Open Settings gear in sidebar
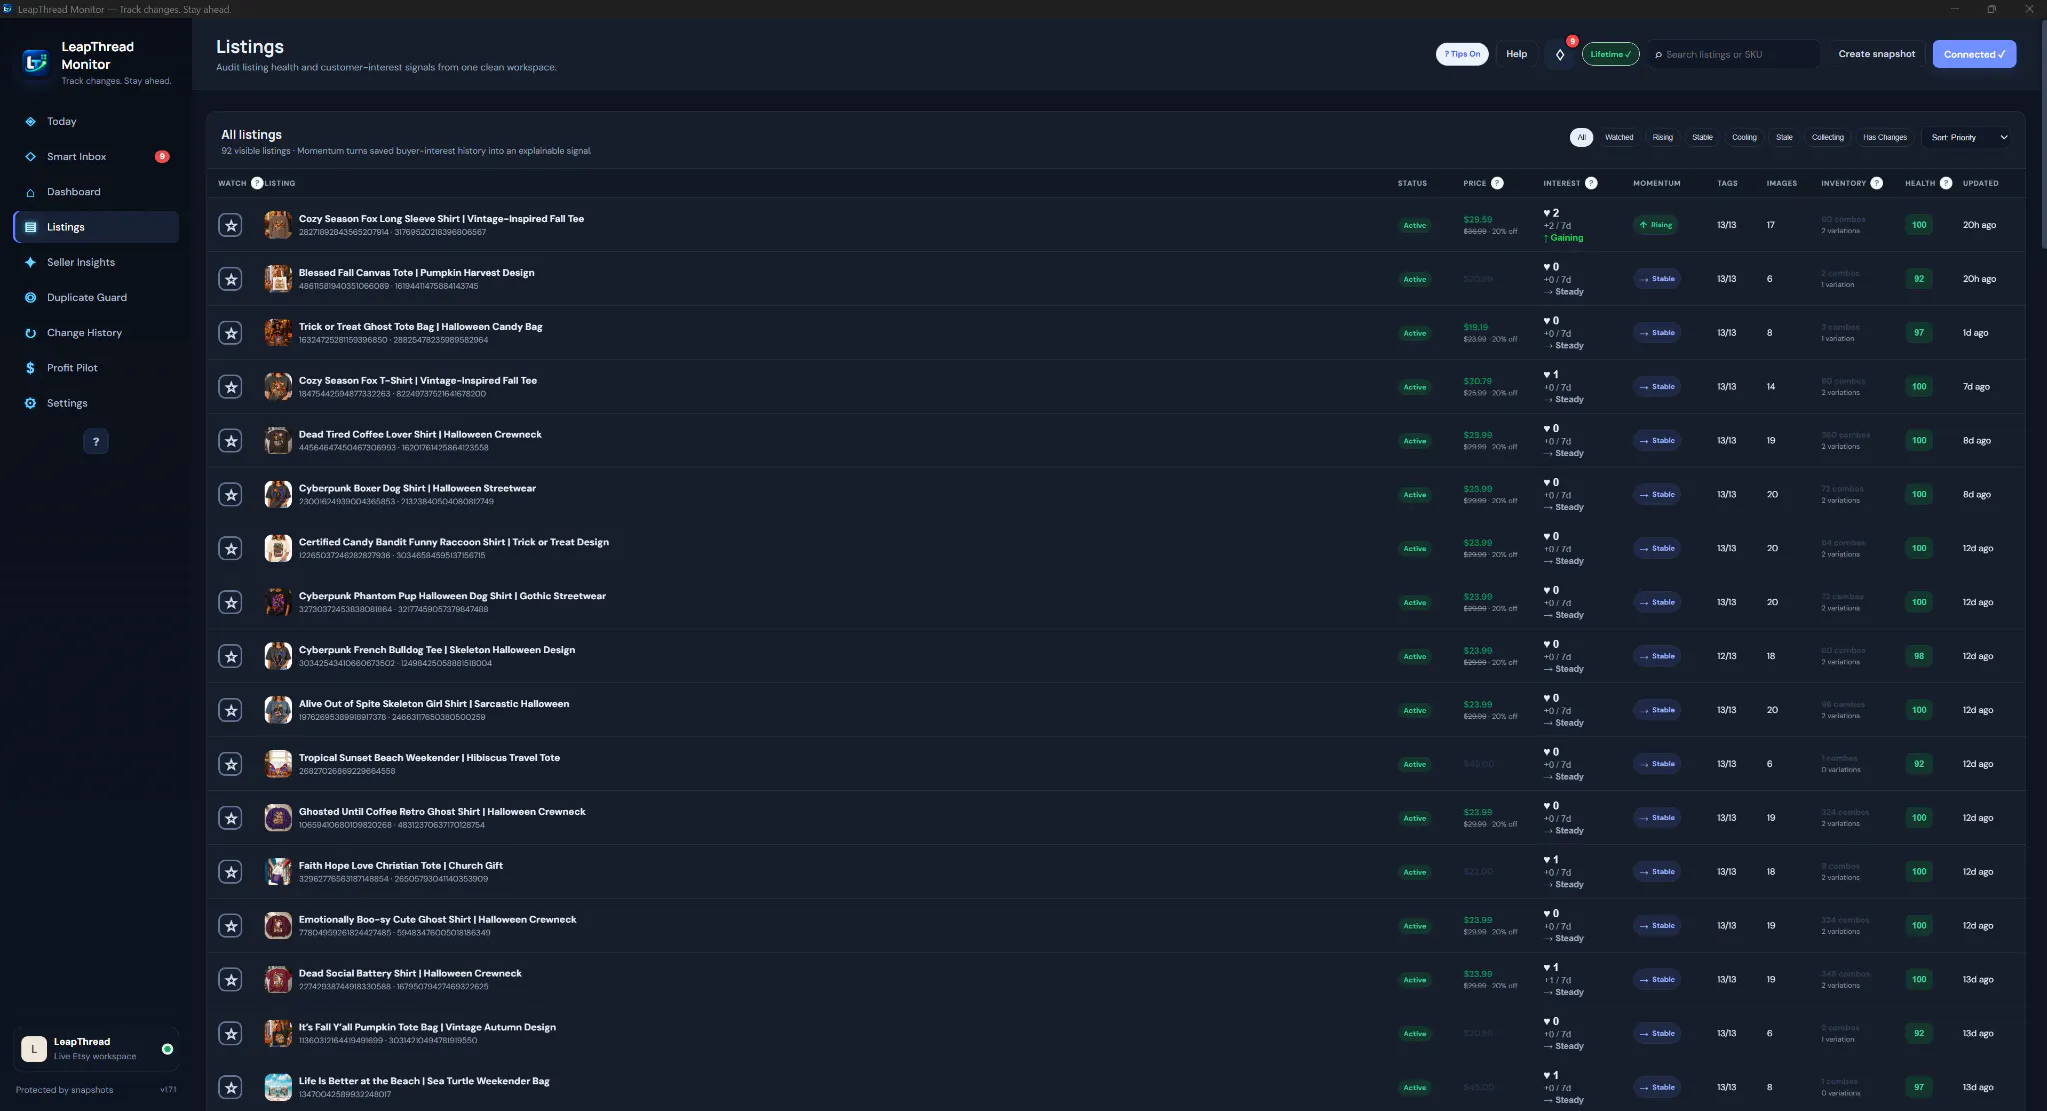2047x1111 pixels. pyautogui.click(x=30, y=403)
